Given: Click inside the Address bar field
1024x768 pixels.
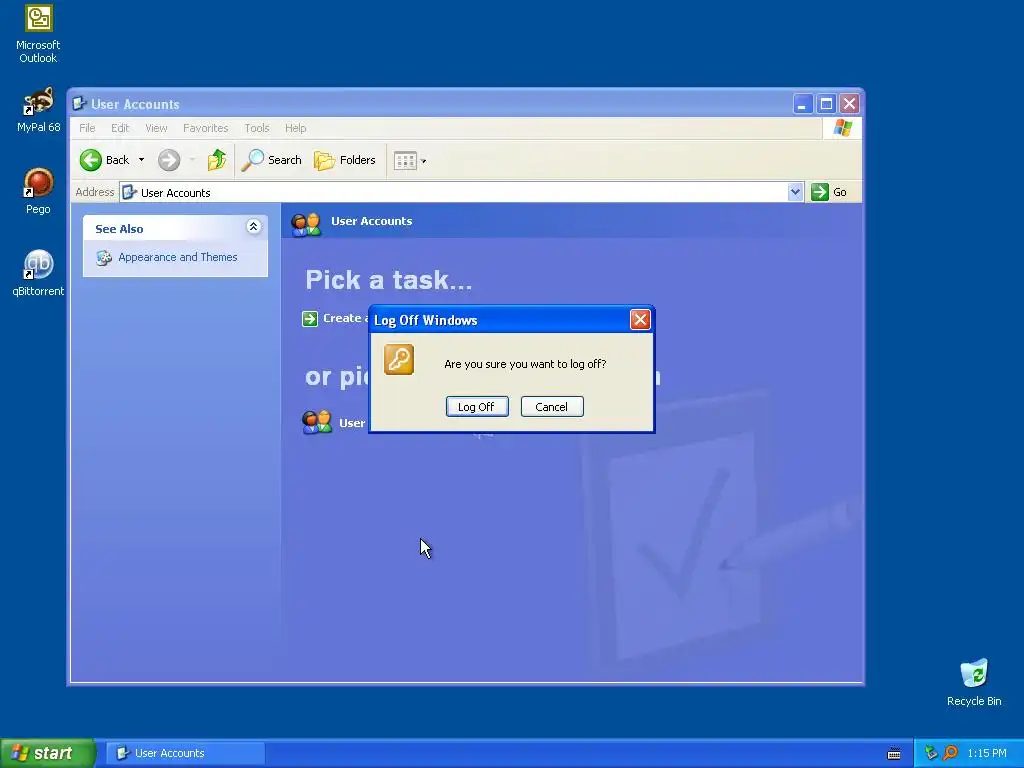Looking at the screenshot, I should pos(454,193).
